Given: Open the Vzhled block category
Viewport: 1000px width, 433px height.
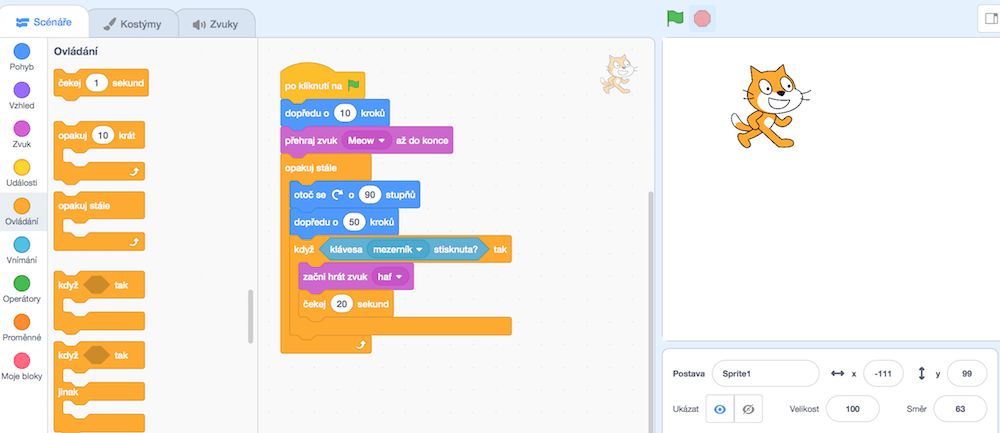Looking at the screenshot, I should point(22,96).
